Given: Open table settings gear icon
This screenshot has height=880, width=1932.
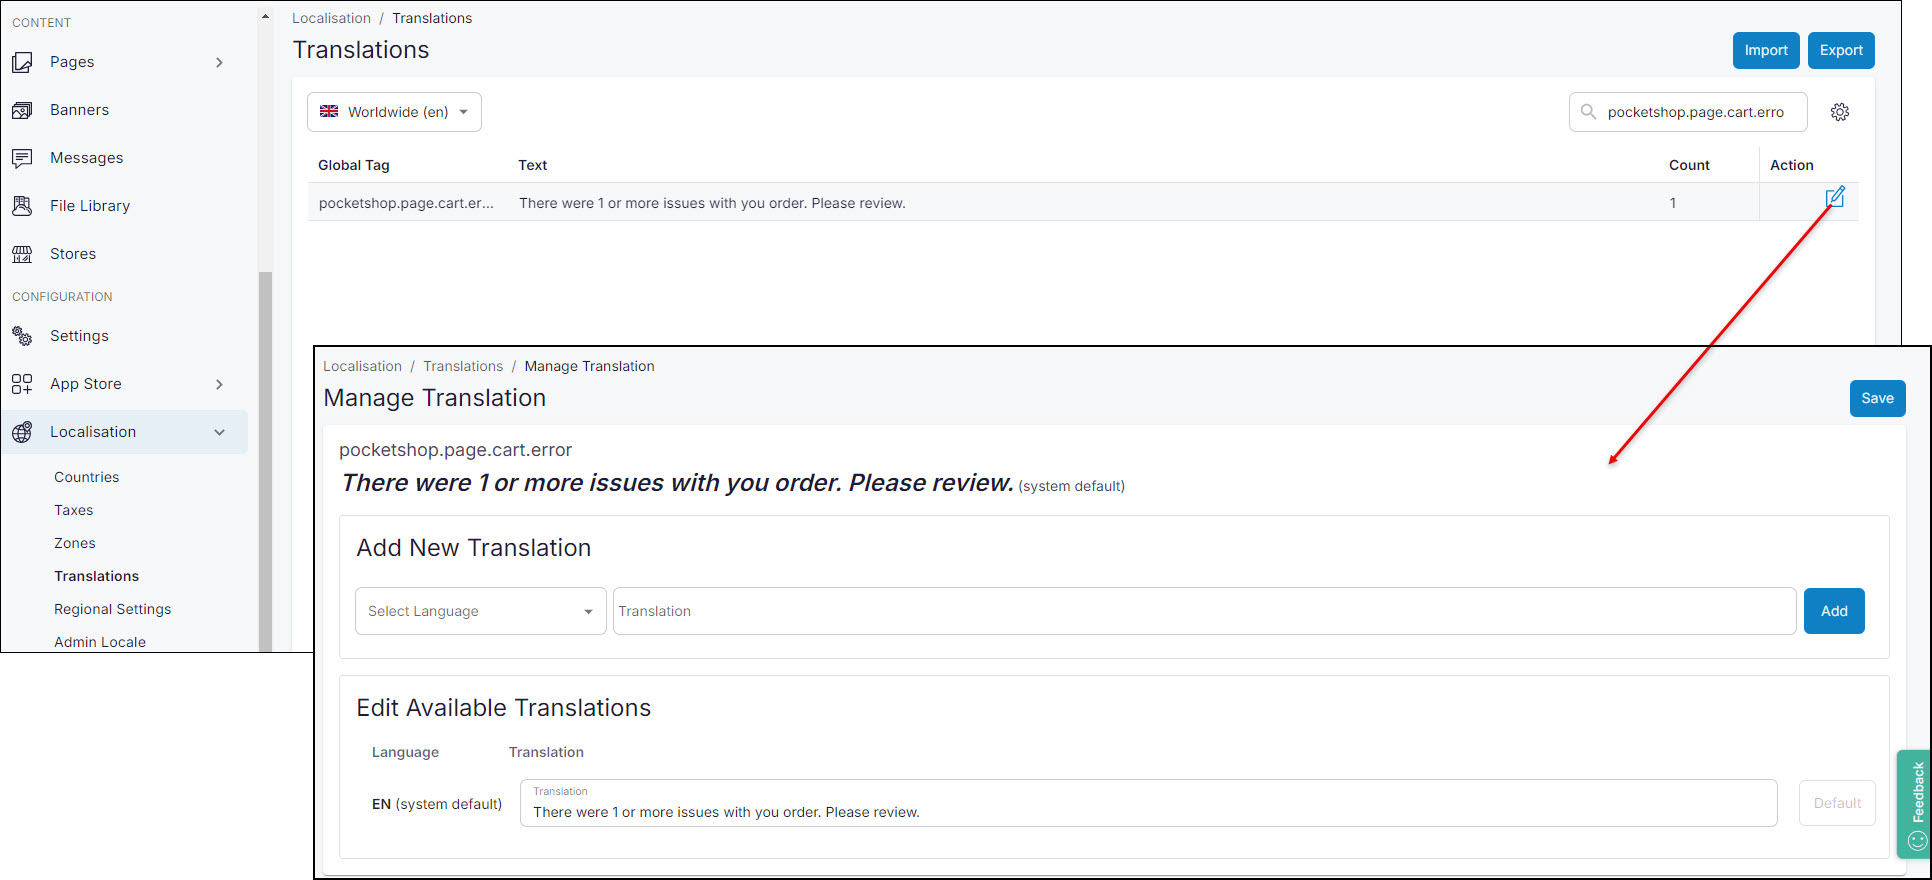Looking at the screenshot, I should [x=1839, y=112].
